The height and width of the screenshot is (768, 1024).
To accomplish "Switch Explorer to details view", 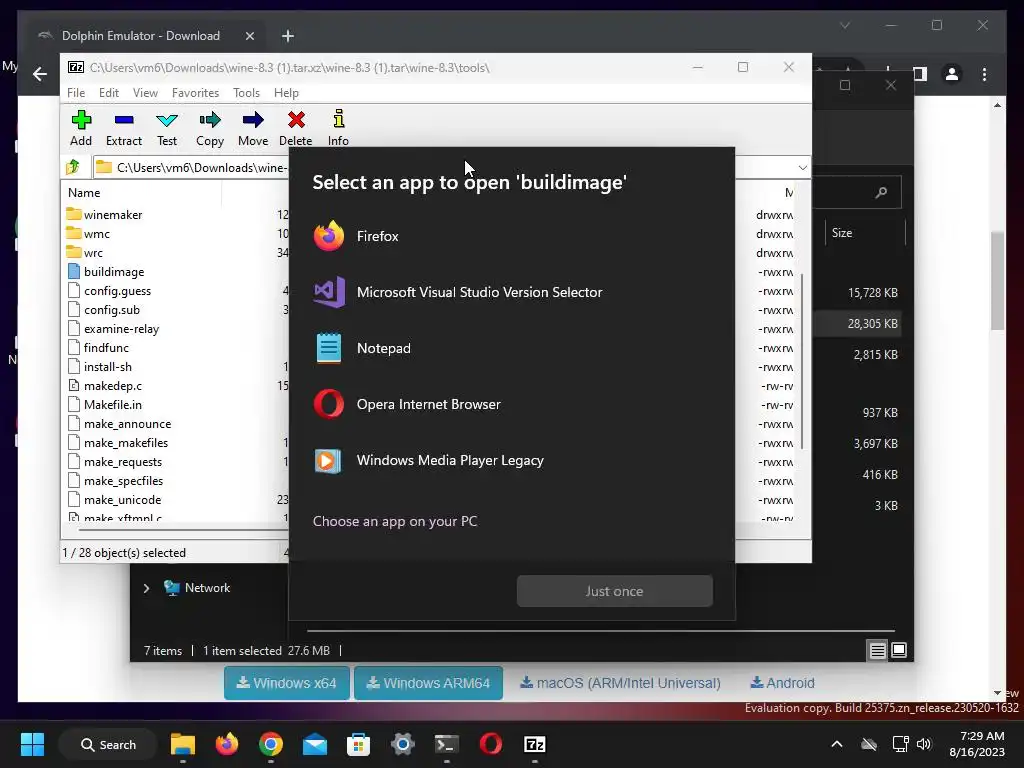I will 878,650.
